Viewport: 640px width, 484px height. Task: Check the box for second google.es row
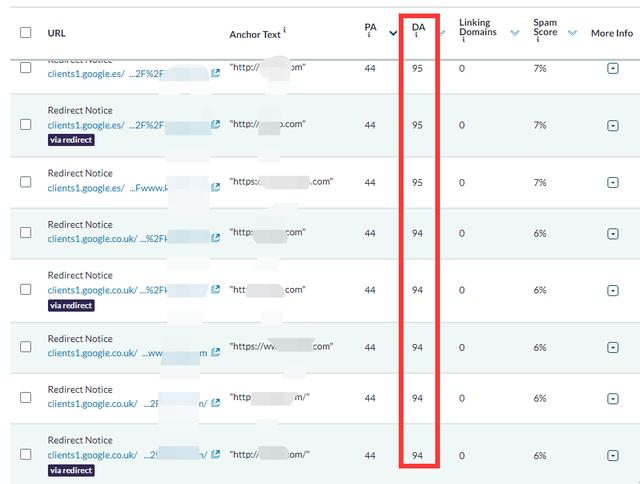(x=26, y=124)
